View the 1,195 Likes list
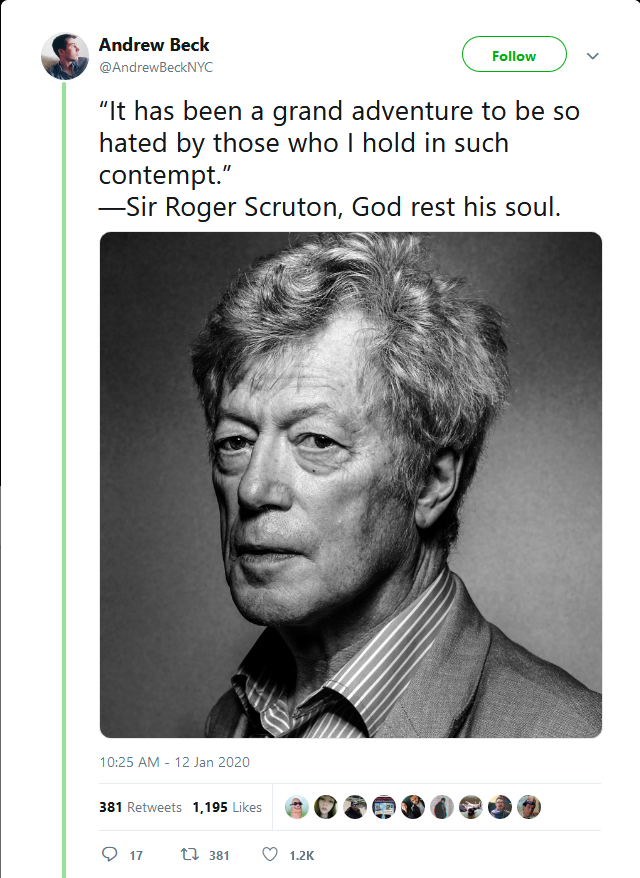Viewport: 640px width, 878px height. click(227, 807)
